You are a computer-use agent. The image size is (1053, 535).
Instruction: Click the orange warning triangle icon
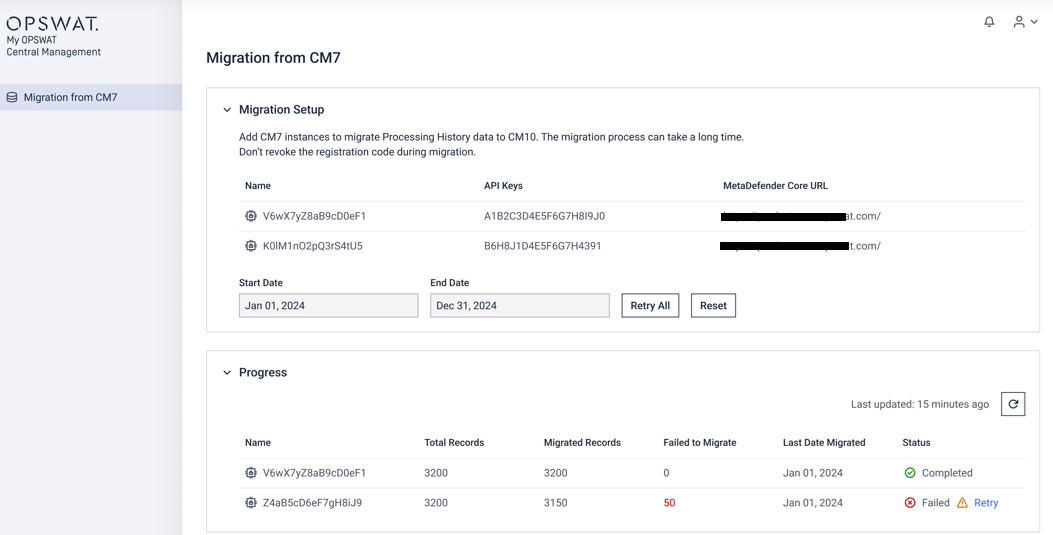coord(962,503)
